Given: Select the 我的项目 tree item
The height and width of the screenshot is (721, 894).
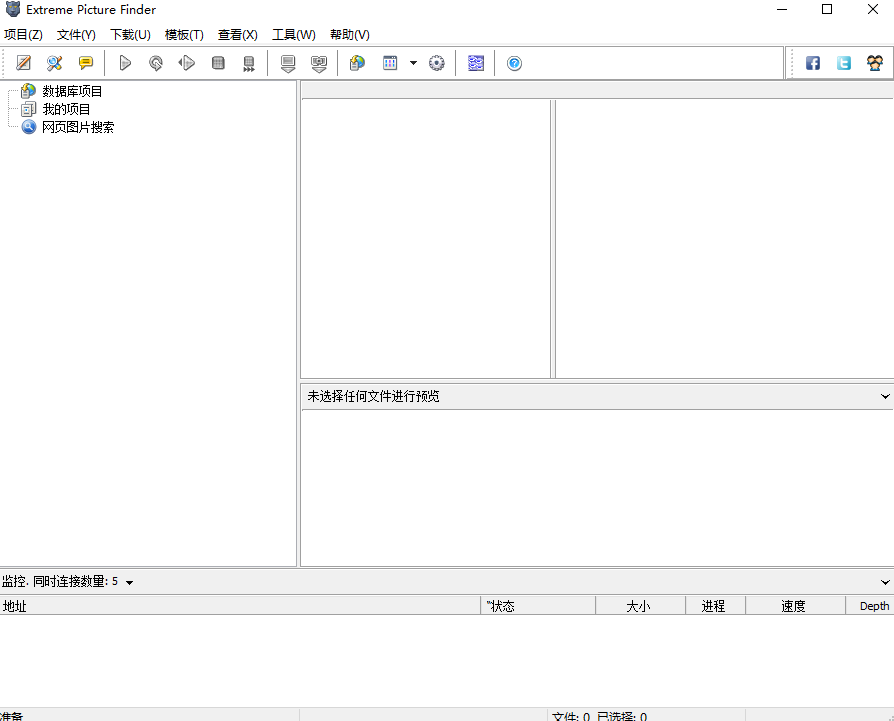Looking at the screenshot, I should tap(66, 109).
